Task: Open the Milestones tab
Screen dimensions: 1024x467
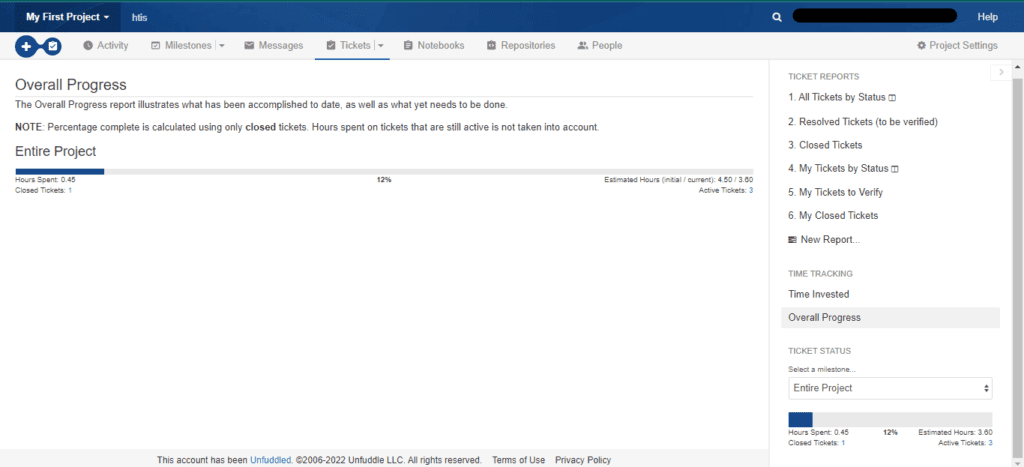Action: pyautogui.click(x=182, y=46)
